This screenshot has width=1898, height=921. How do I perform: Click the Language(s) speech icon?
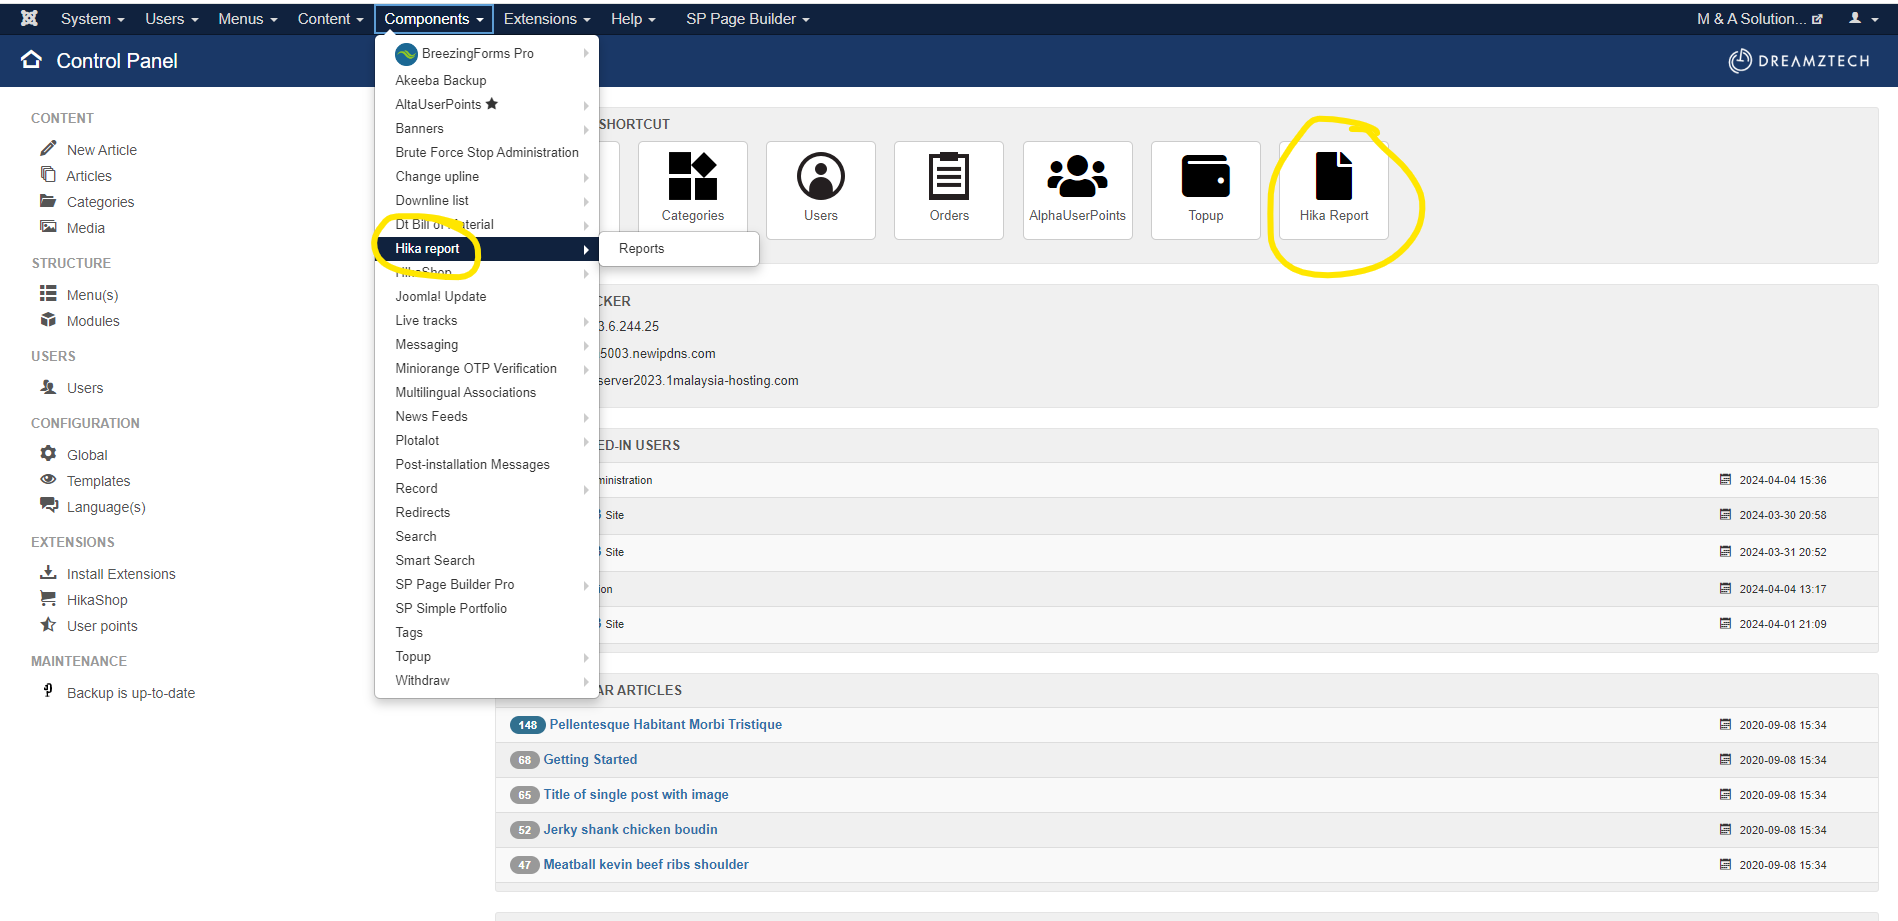pos(49,505)
